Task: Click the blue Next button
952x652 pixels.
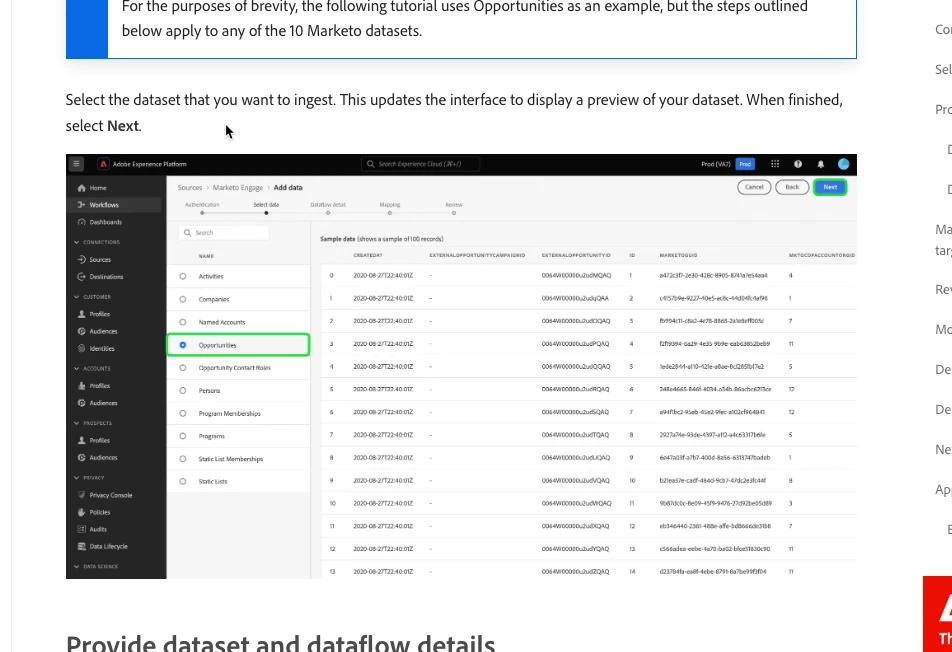Action: [830, 187]
